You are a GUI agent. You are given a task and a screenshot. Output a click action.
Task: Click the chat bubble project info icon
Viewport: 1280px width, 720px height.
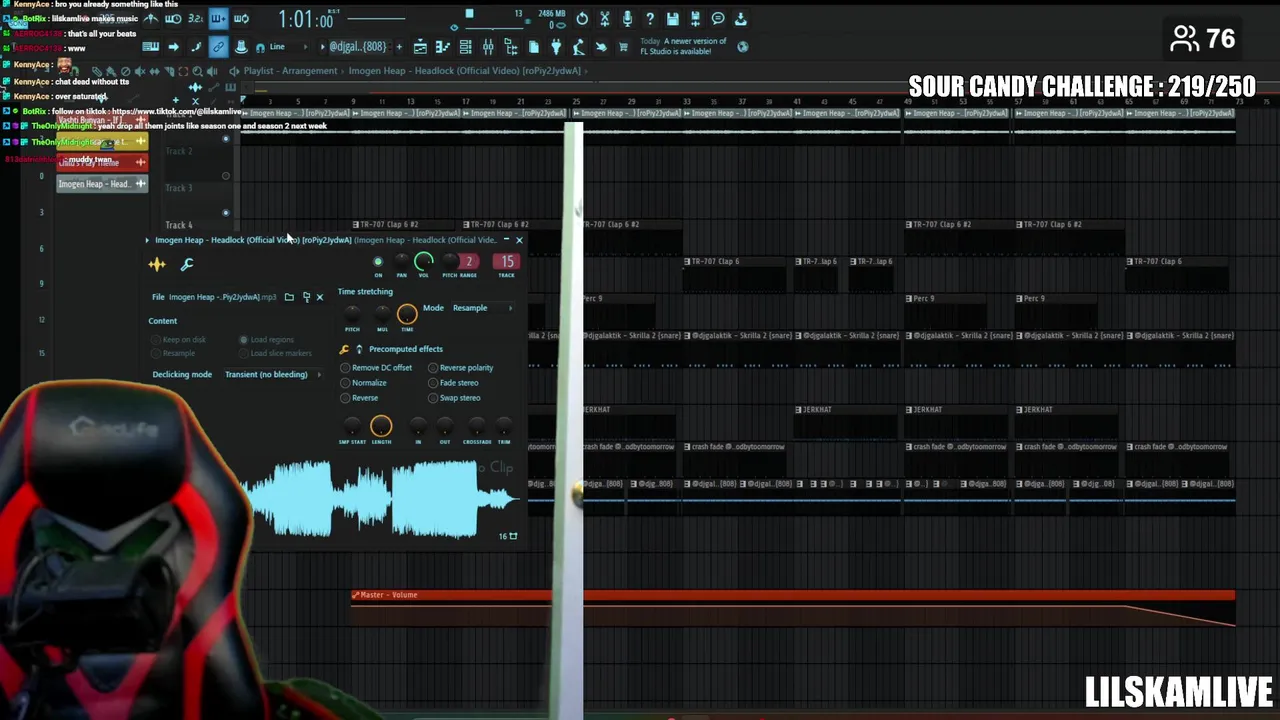tap(718, 19)
